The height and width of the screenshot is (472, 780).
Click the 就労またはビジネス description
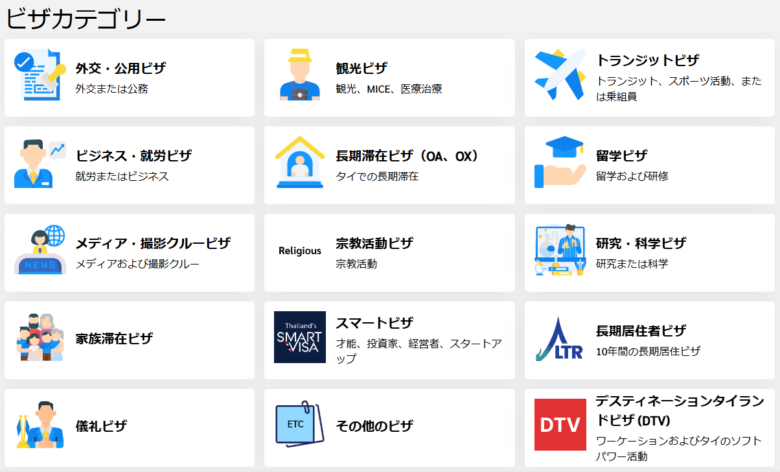122,177
